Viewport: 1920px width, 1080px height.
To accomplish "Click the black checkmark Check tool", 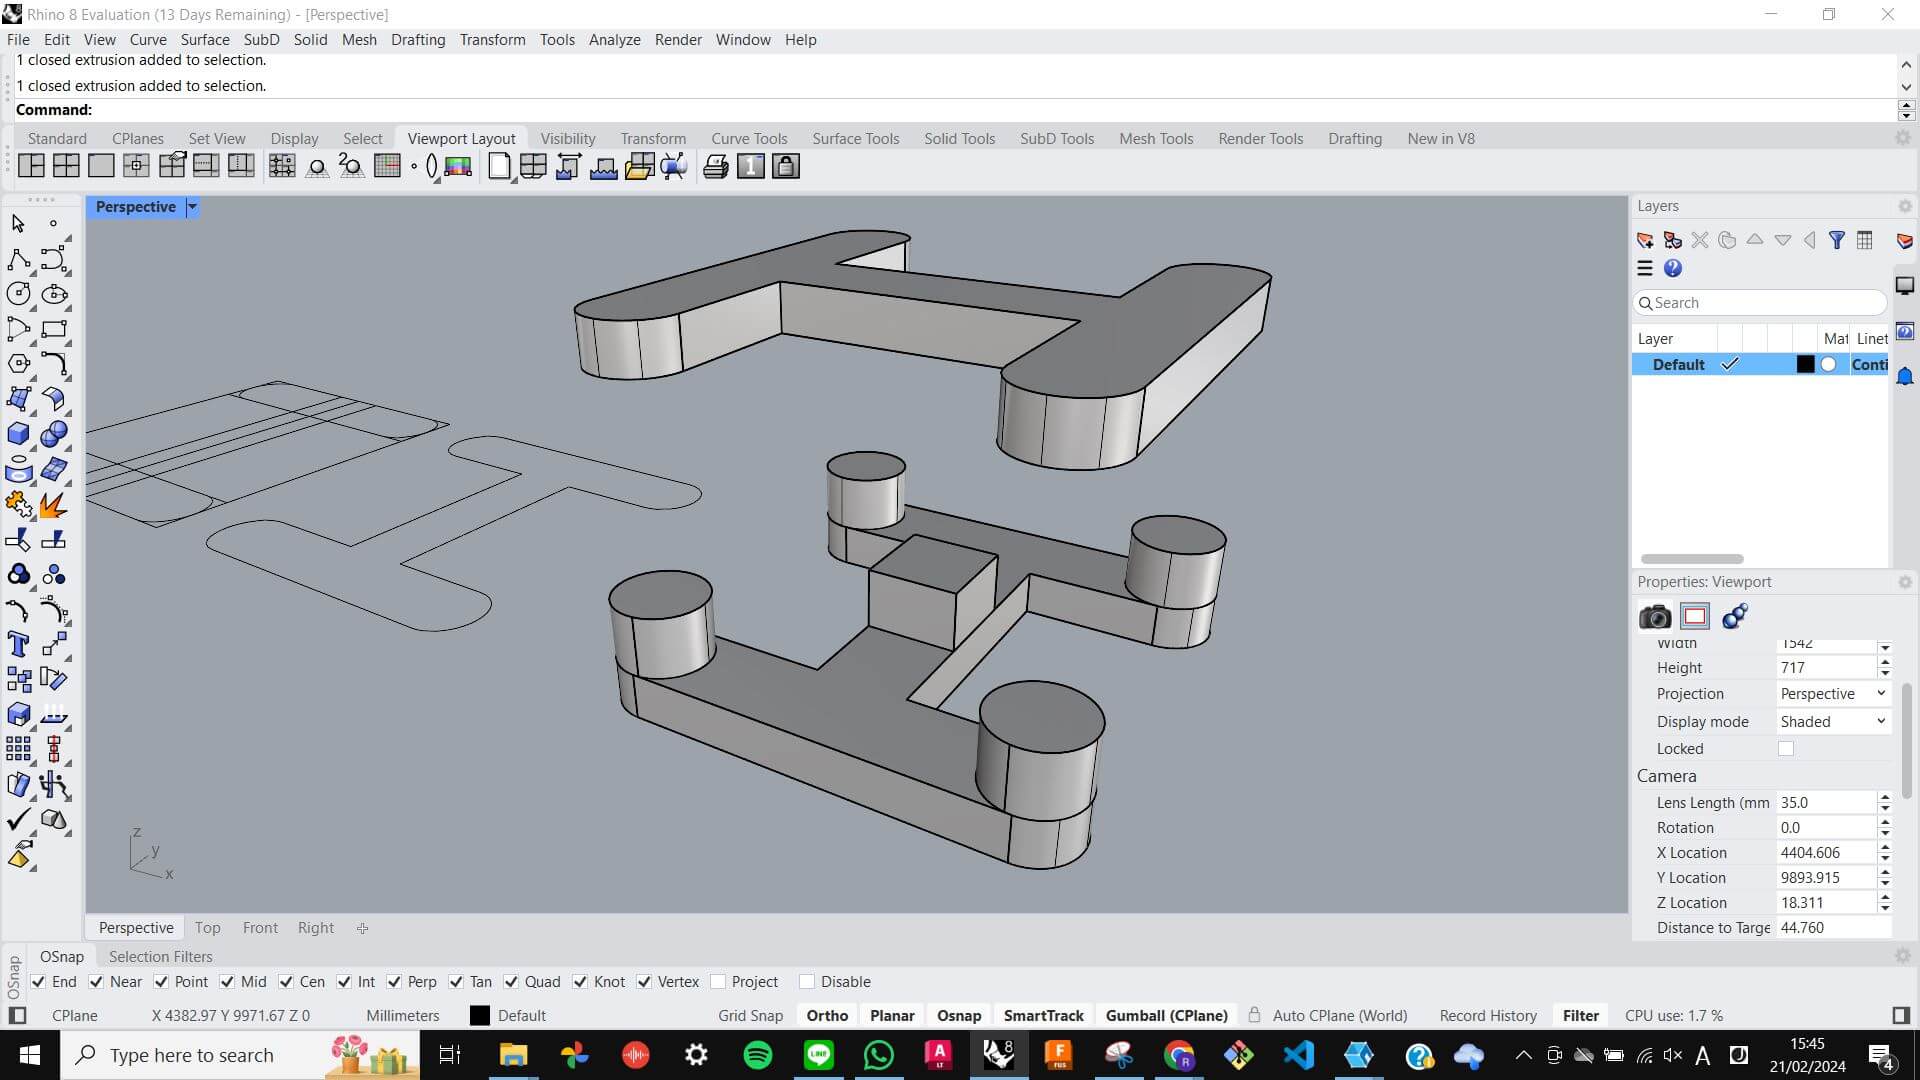I will tap(18, 820).
